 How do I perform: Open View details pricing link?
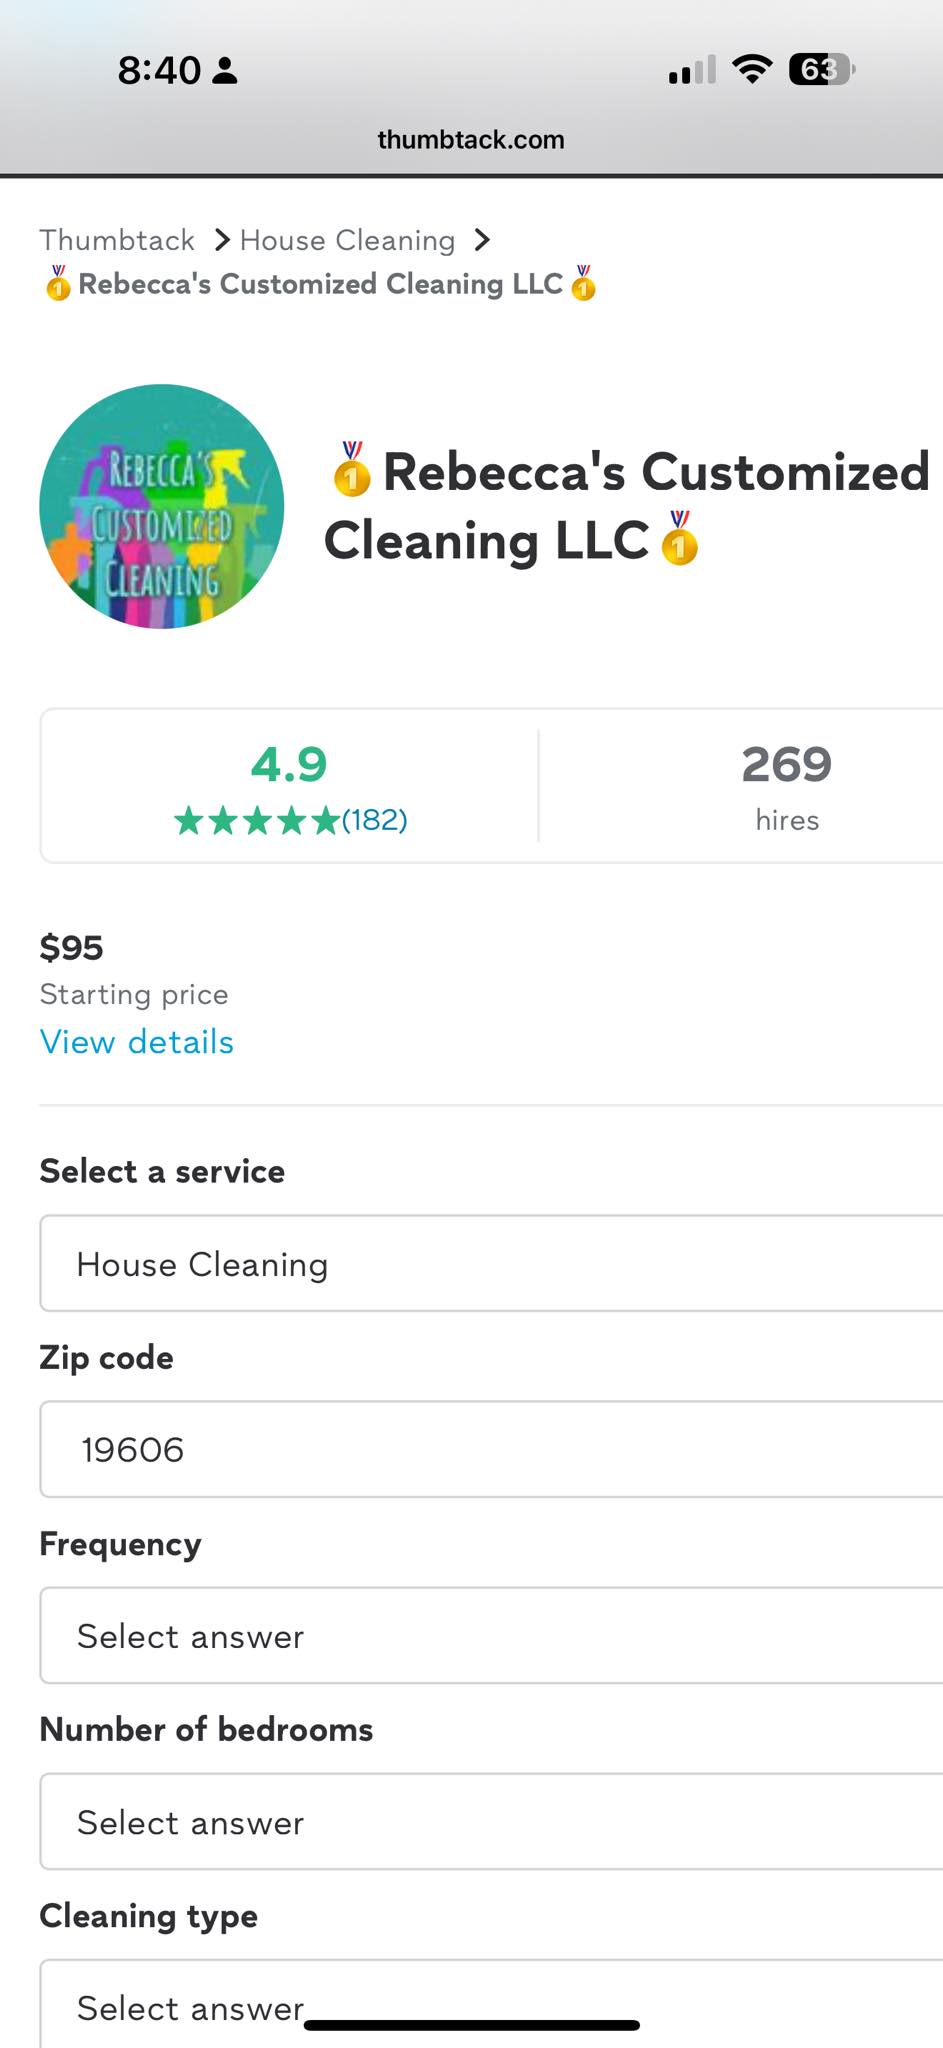(x=137, y=1042)
